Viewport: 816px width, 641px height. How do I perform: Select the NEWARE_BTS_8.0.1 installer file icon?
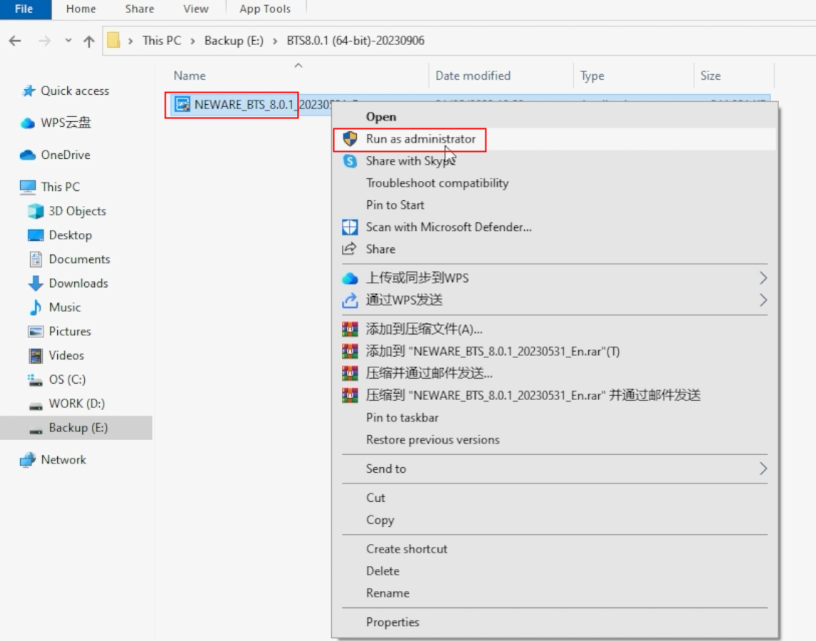[182, 105]
